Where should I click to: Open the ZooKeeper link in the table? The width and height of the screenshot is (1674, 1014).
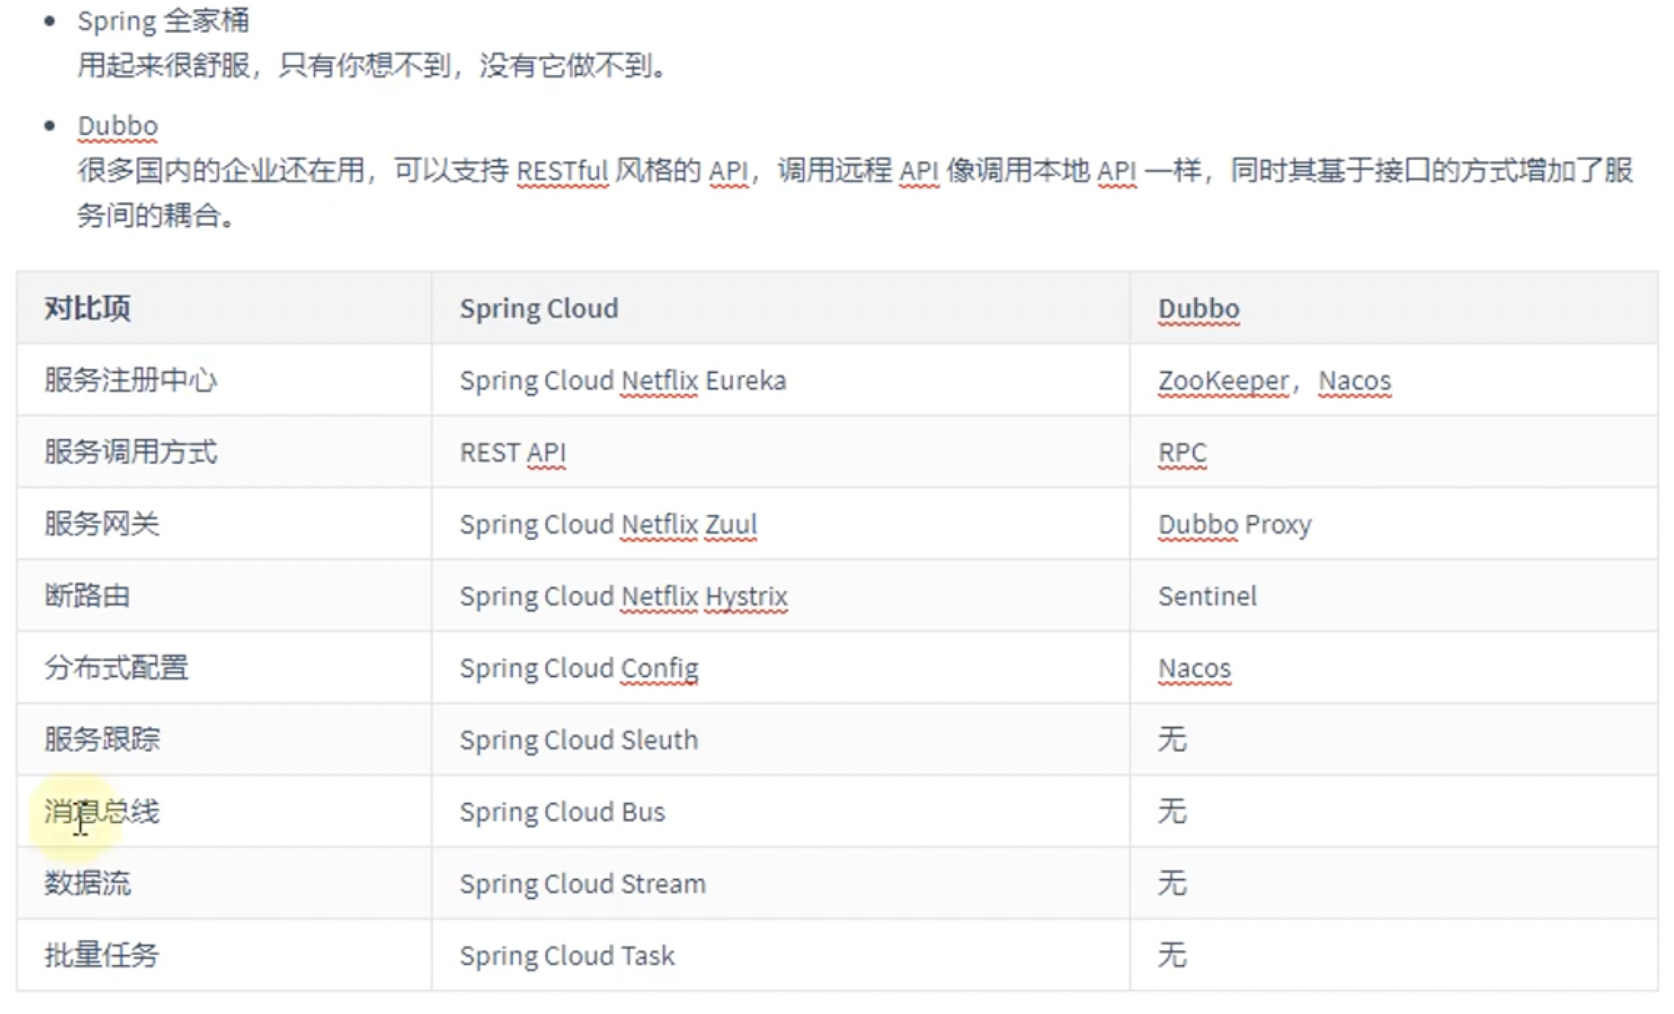click(1222, 380)
